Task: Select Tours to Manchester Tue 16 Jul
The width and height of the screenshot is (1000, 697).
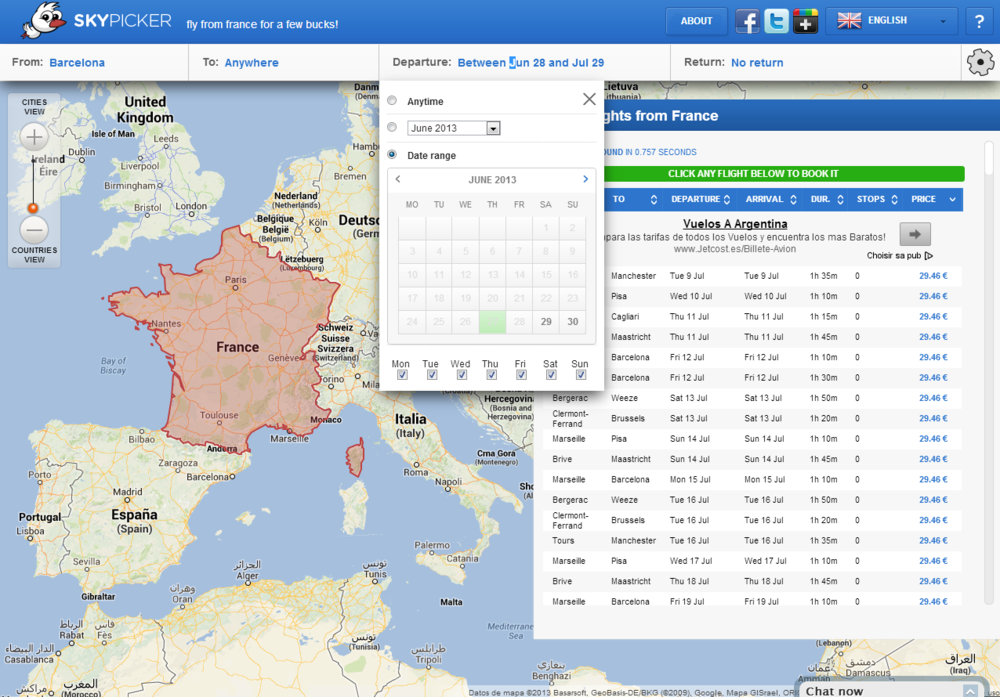Action: click(753, 540)
